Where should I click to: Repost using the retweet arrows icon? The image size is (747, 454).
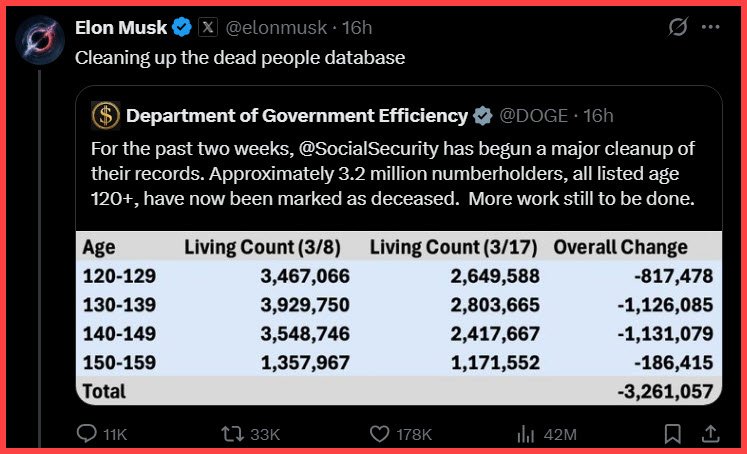231,434
